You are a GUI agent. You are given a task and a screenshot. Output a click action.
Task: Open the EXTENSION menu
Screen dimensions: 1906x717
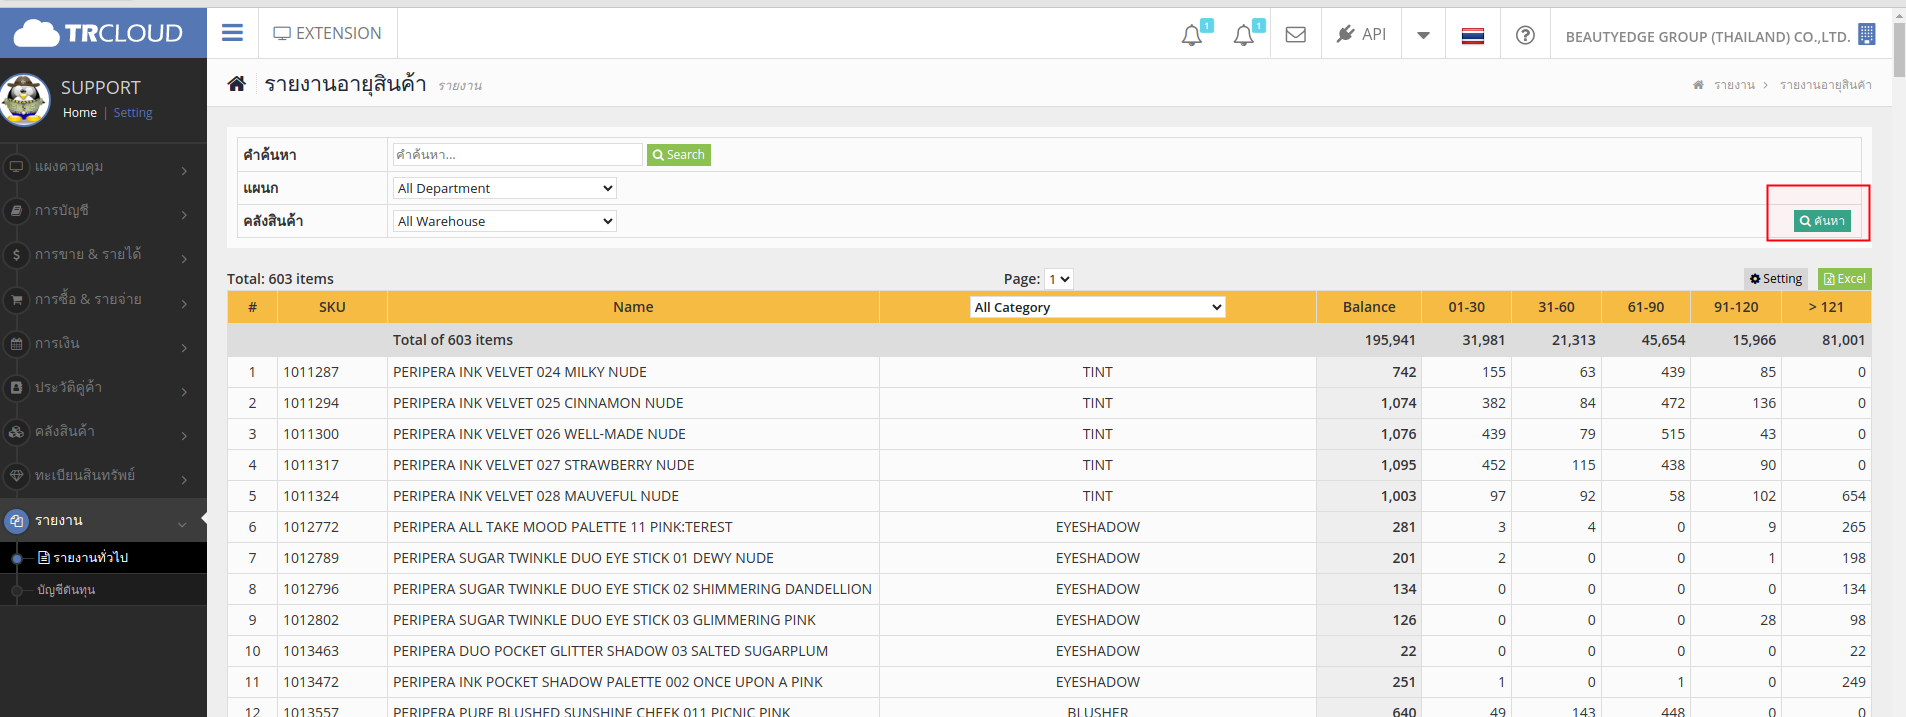(x=328, y=33)
